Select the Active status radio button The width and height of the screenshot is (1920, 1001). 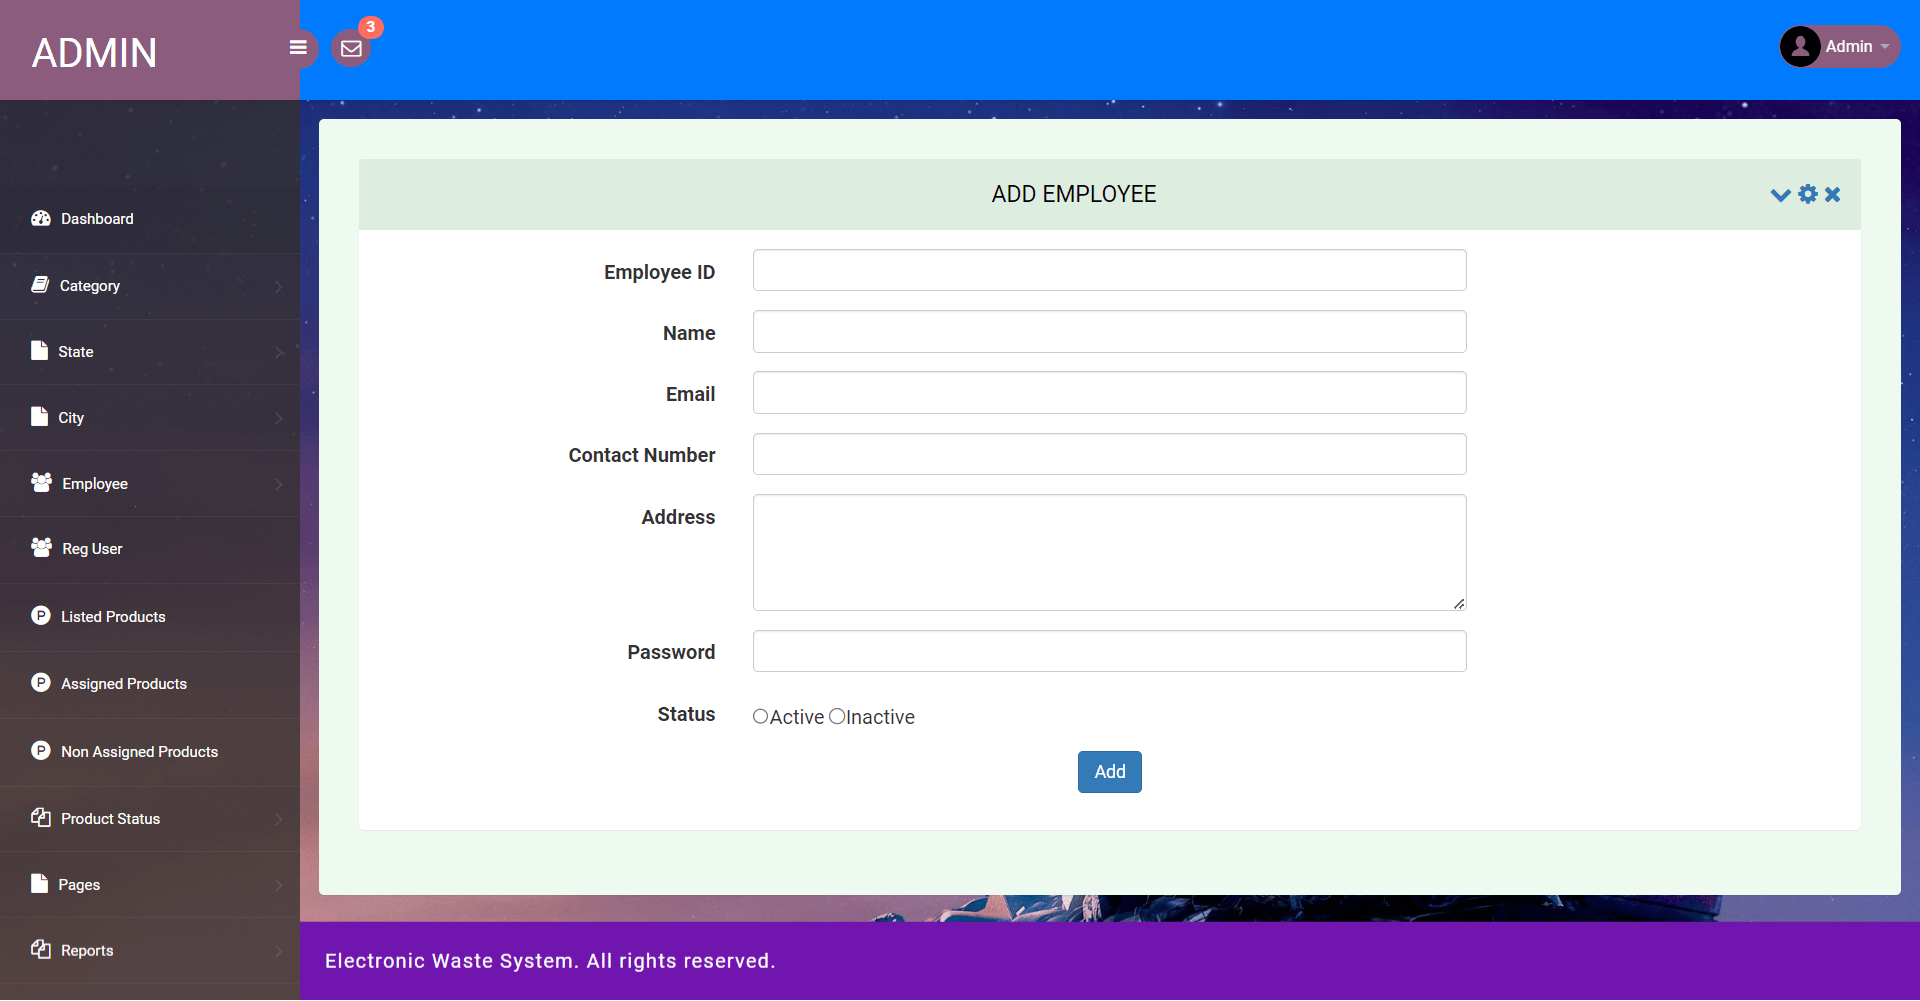point(760,716)
